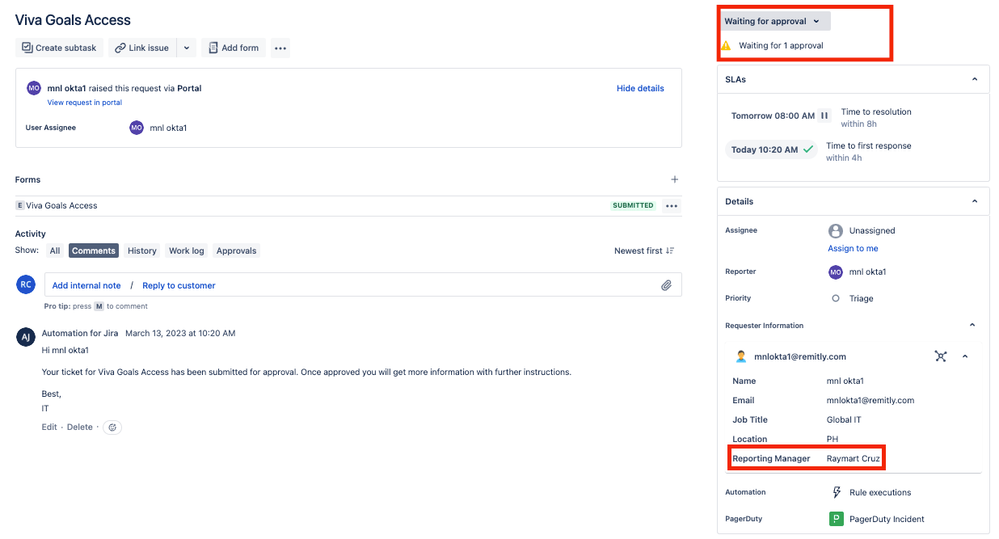
Task: Click the Job Title value Global IT
Action: click(844, 420)
